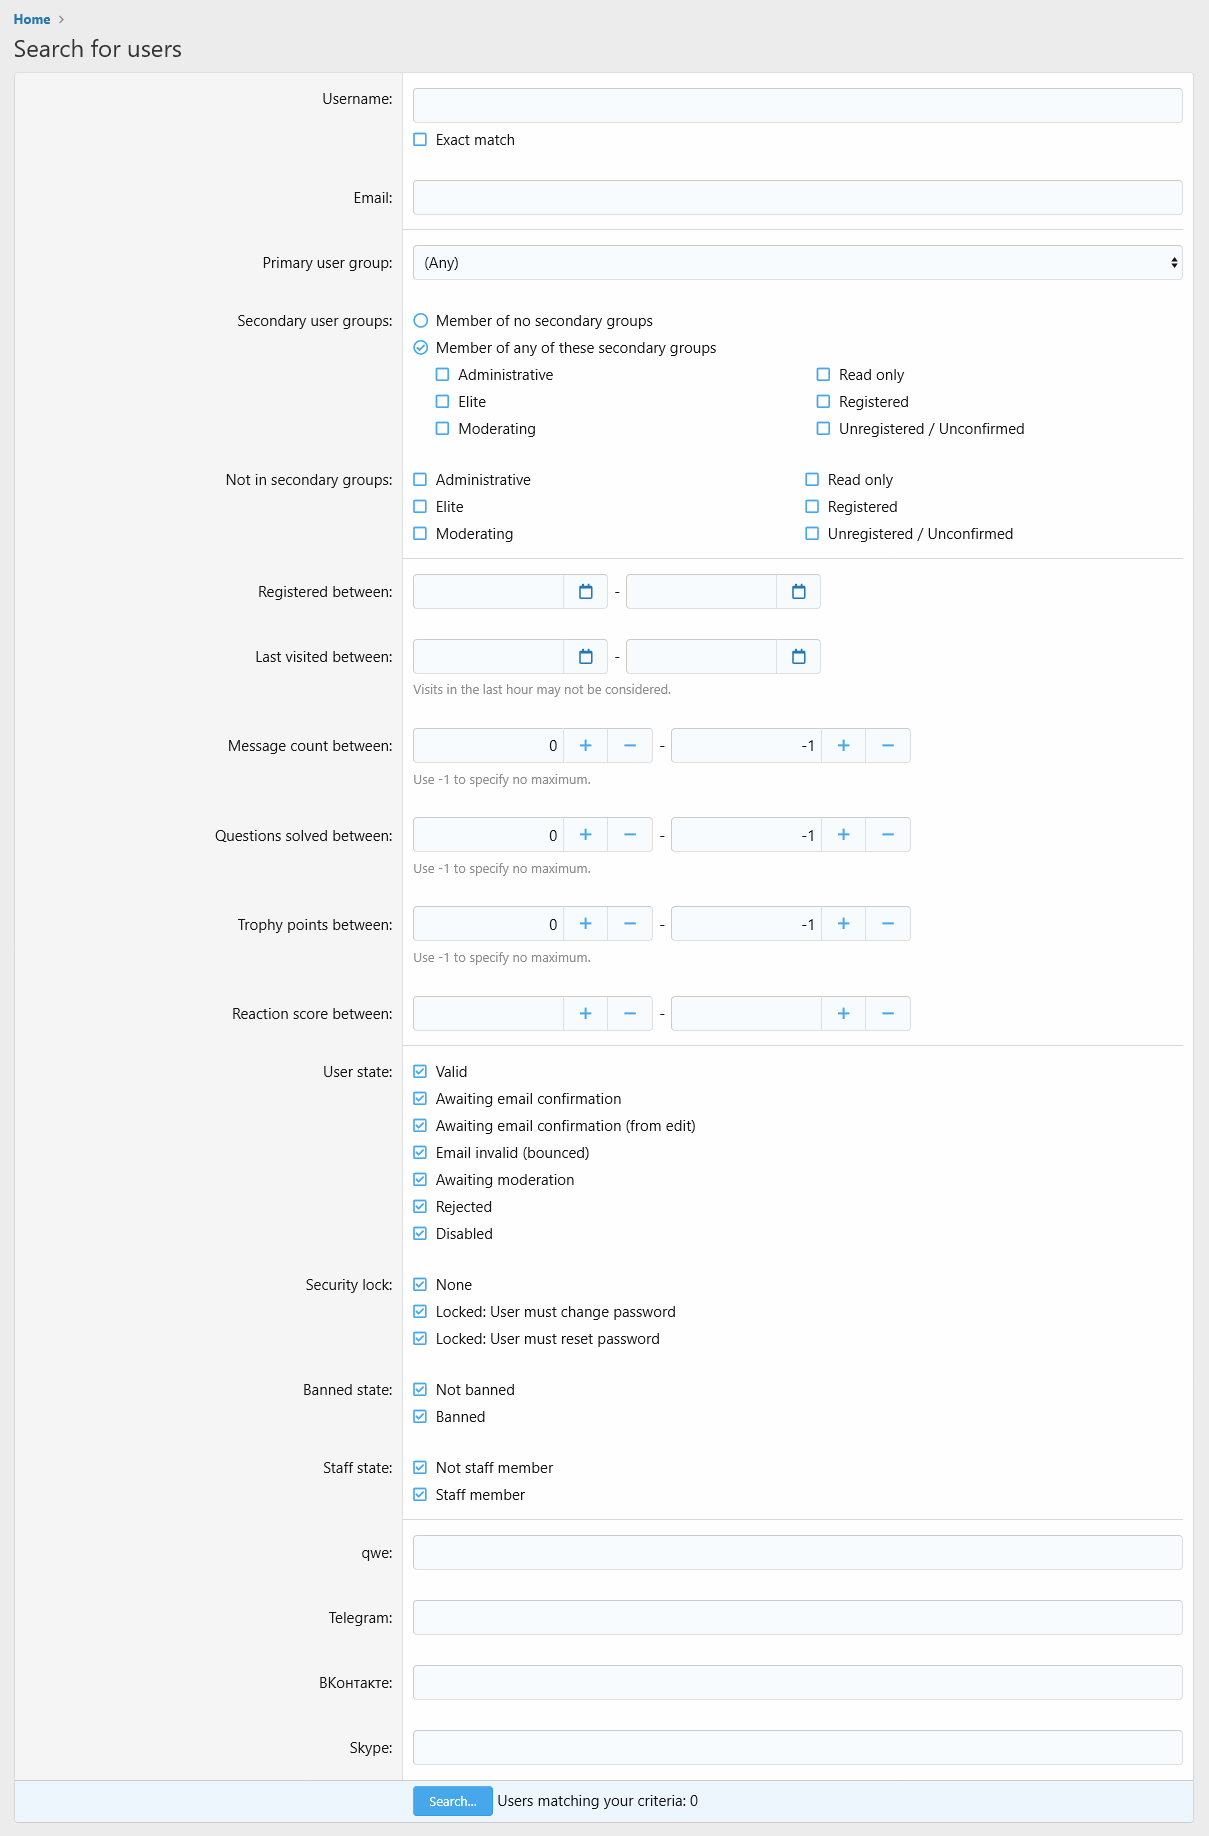Click into the Telegram text field
Viewport: 1209px width, 1836px height.
tap(798, 1618)
